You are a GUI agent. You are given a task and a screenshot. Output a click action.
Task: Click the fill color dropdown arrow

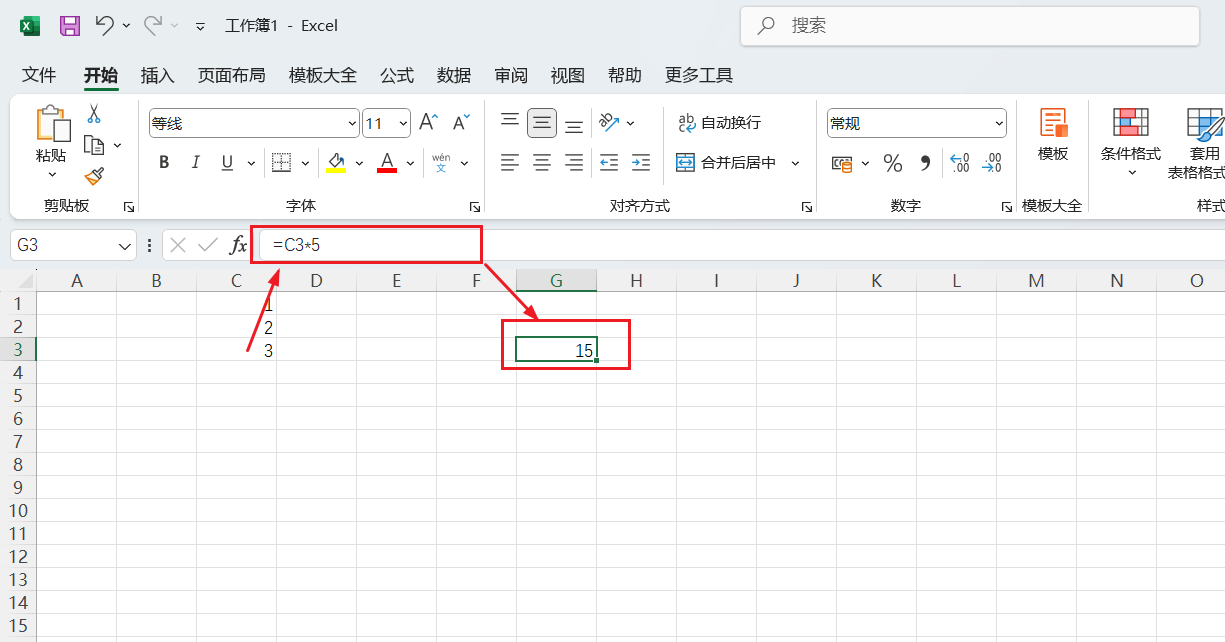pyautogui.click(x=360, y=162)
